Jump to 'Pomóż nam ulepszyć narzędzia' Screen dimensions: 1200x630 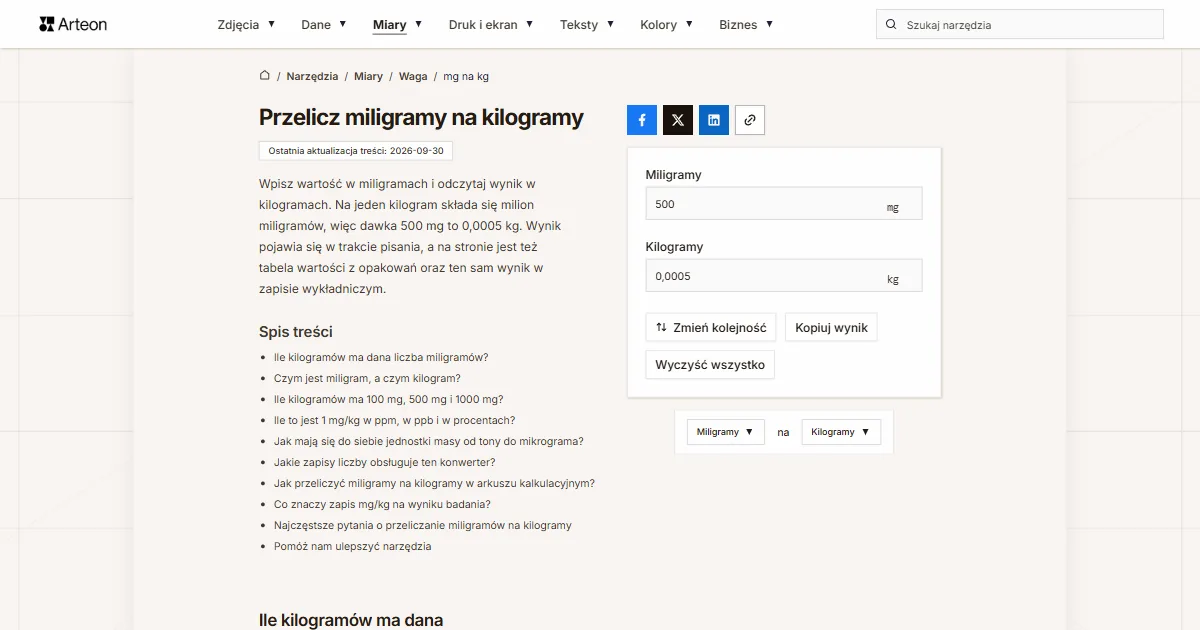pyautogui.click(x=353, y=546)
